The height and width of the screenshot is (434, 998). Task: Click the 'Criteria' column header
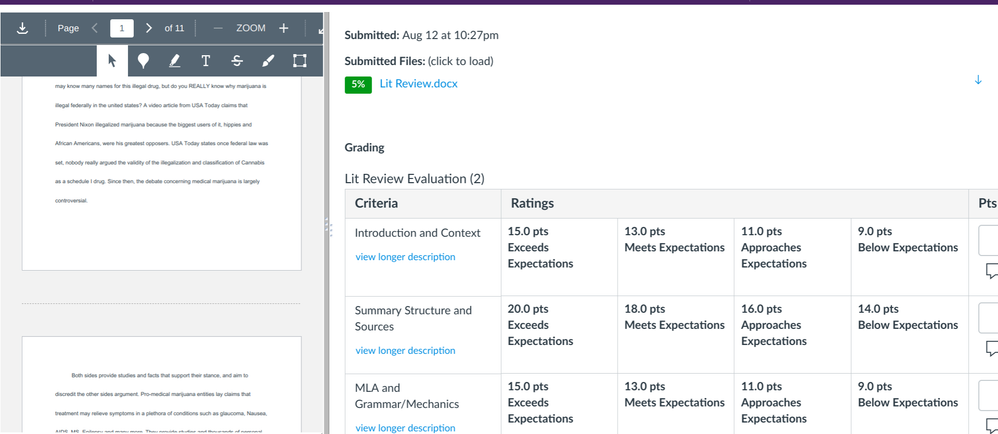[377, 204]
